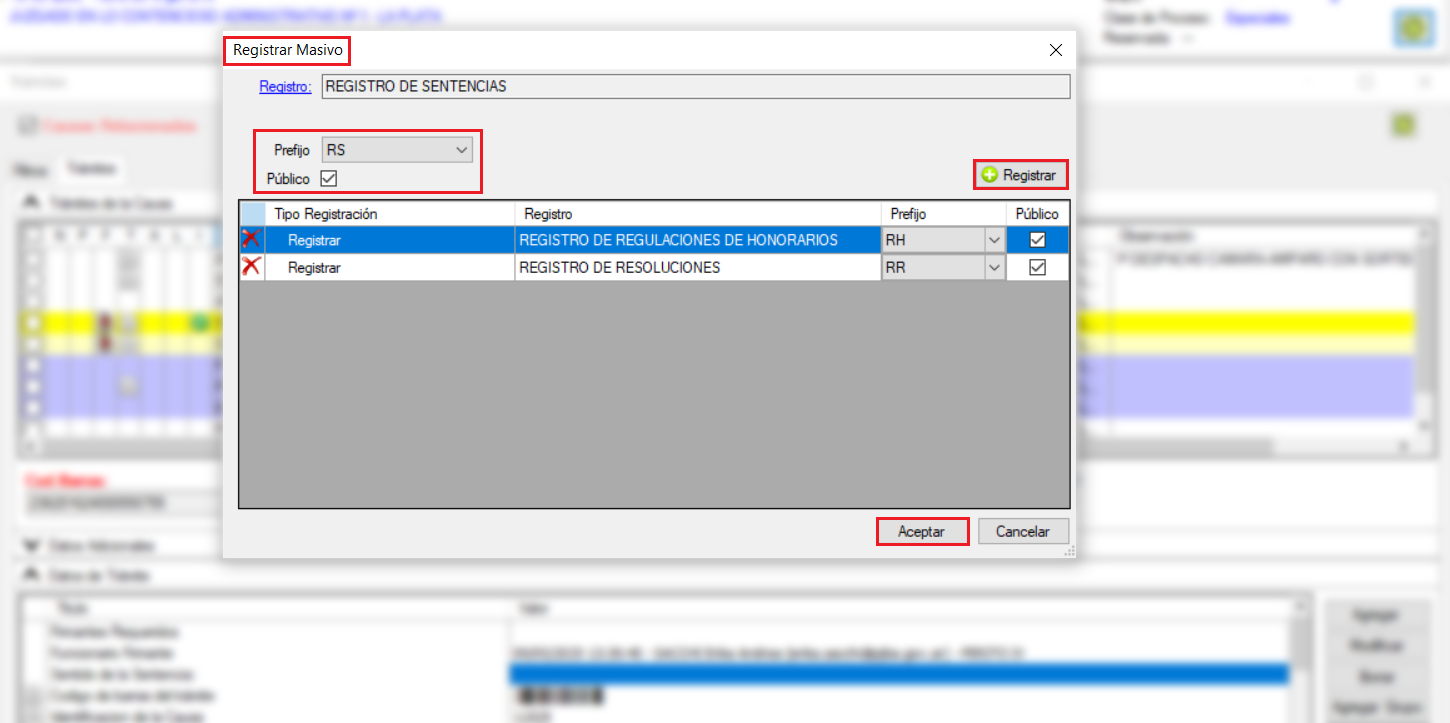Click the dialog resize grip corner
The image size is (1450, 723).
pos(1069,551)
